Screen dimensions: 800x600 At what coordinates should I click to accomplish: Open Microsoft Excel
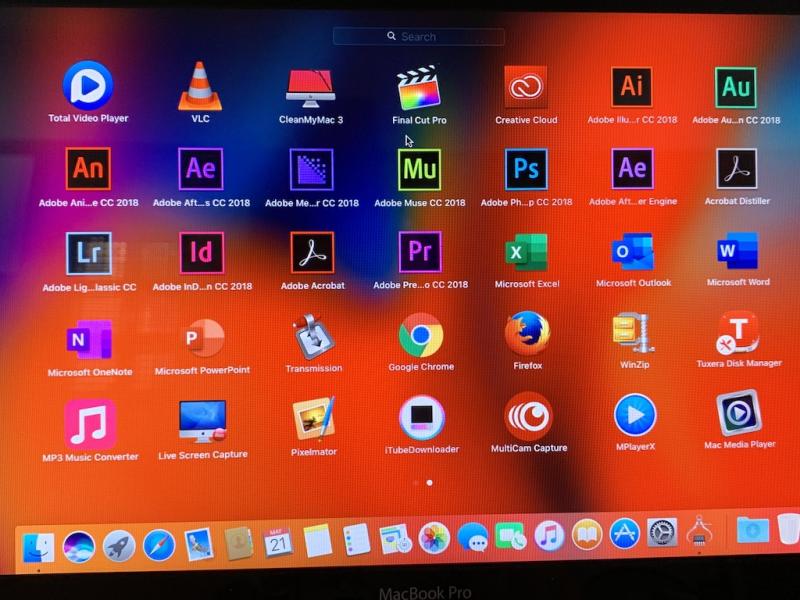pyautogui.click(x=526, y=252)
